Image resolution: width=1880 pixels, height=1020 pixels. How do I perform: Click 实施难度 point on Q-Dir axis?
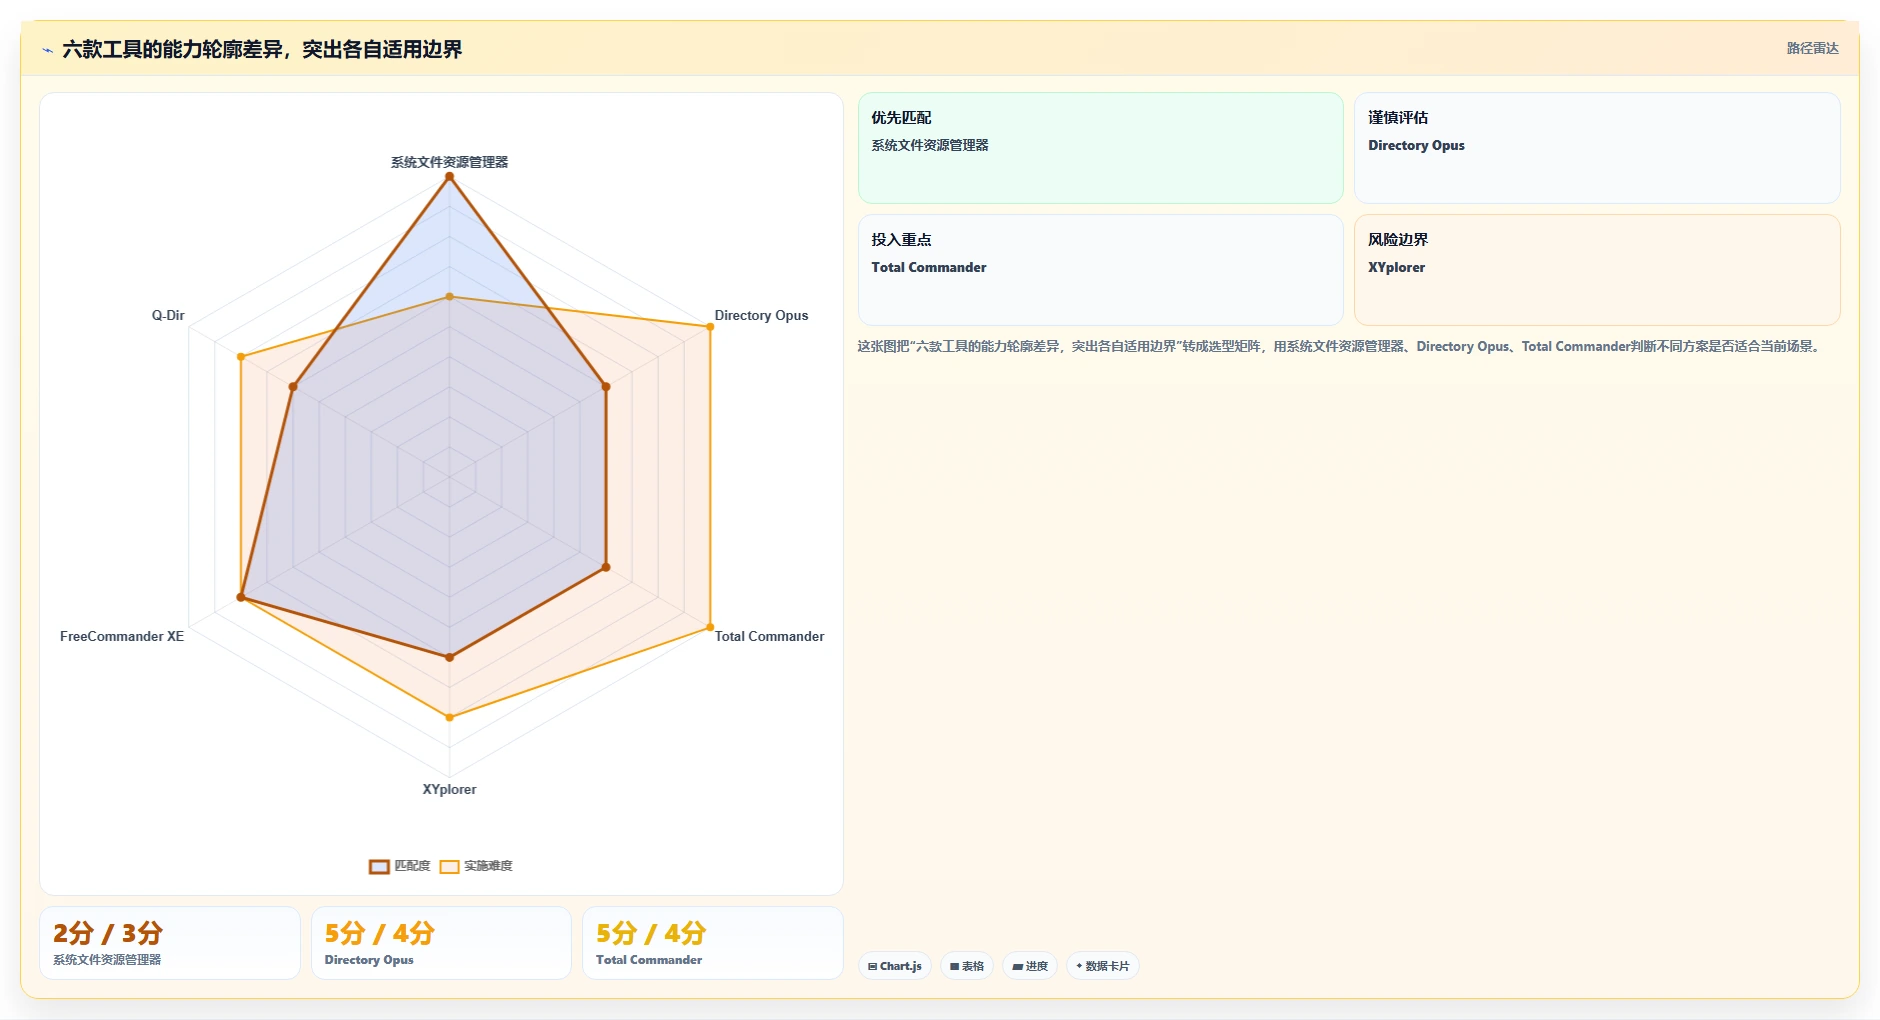[x=241, y=357]
